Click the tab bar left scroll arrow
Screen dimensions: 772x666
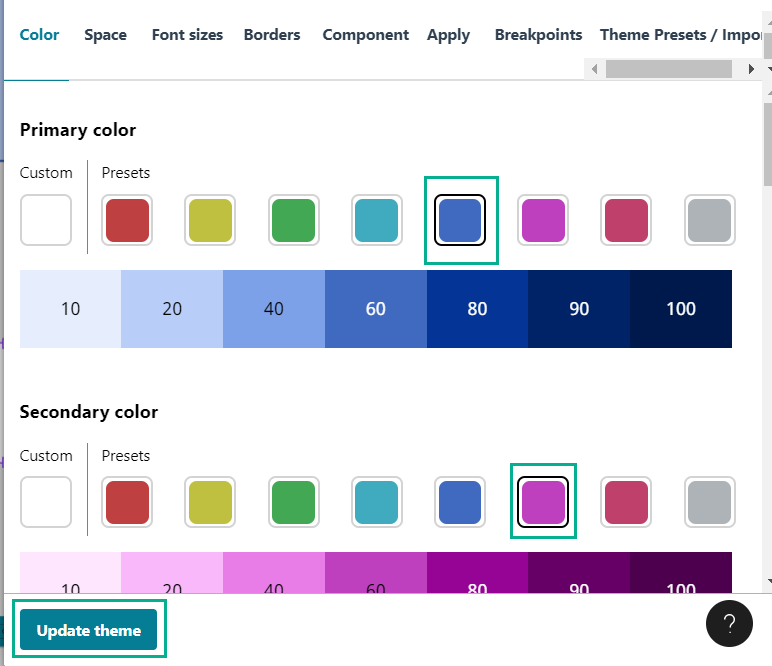[x=594, y=69]
